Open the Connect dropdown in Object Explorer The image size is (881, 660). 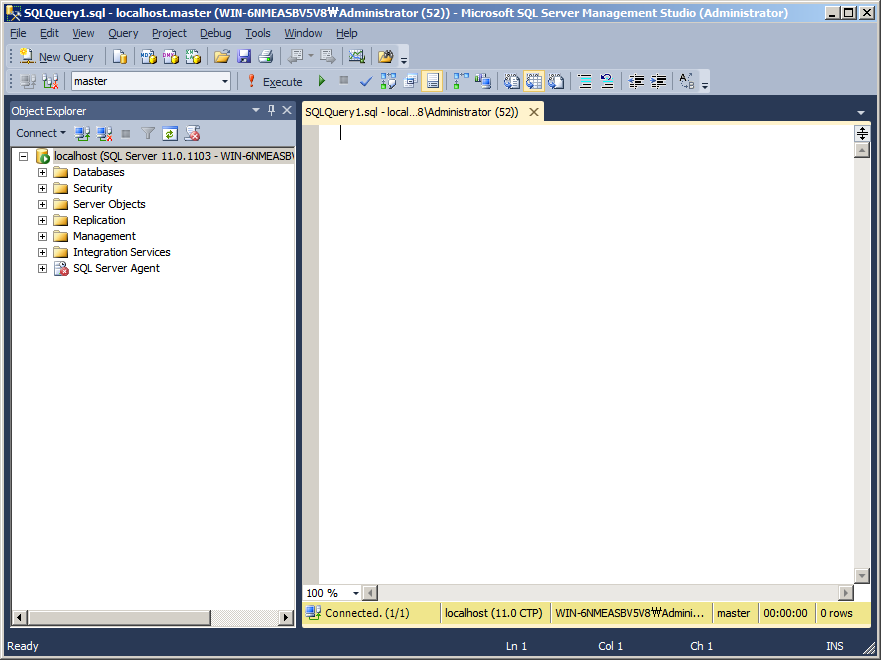[x=40, y=133]
